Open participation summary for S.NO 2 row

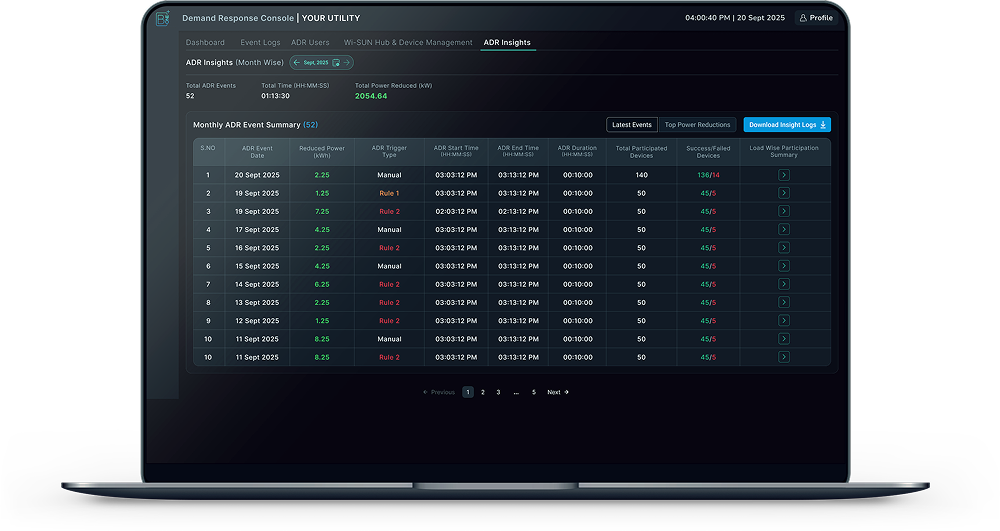pos(784,193)
